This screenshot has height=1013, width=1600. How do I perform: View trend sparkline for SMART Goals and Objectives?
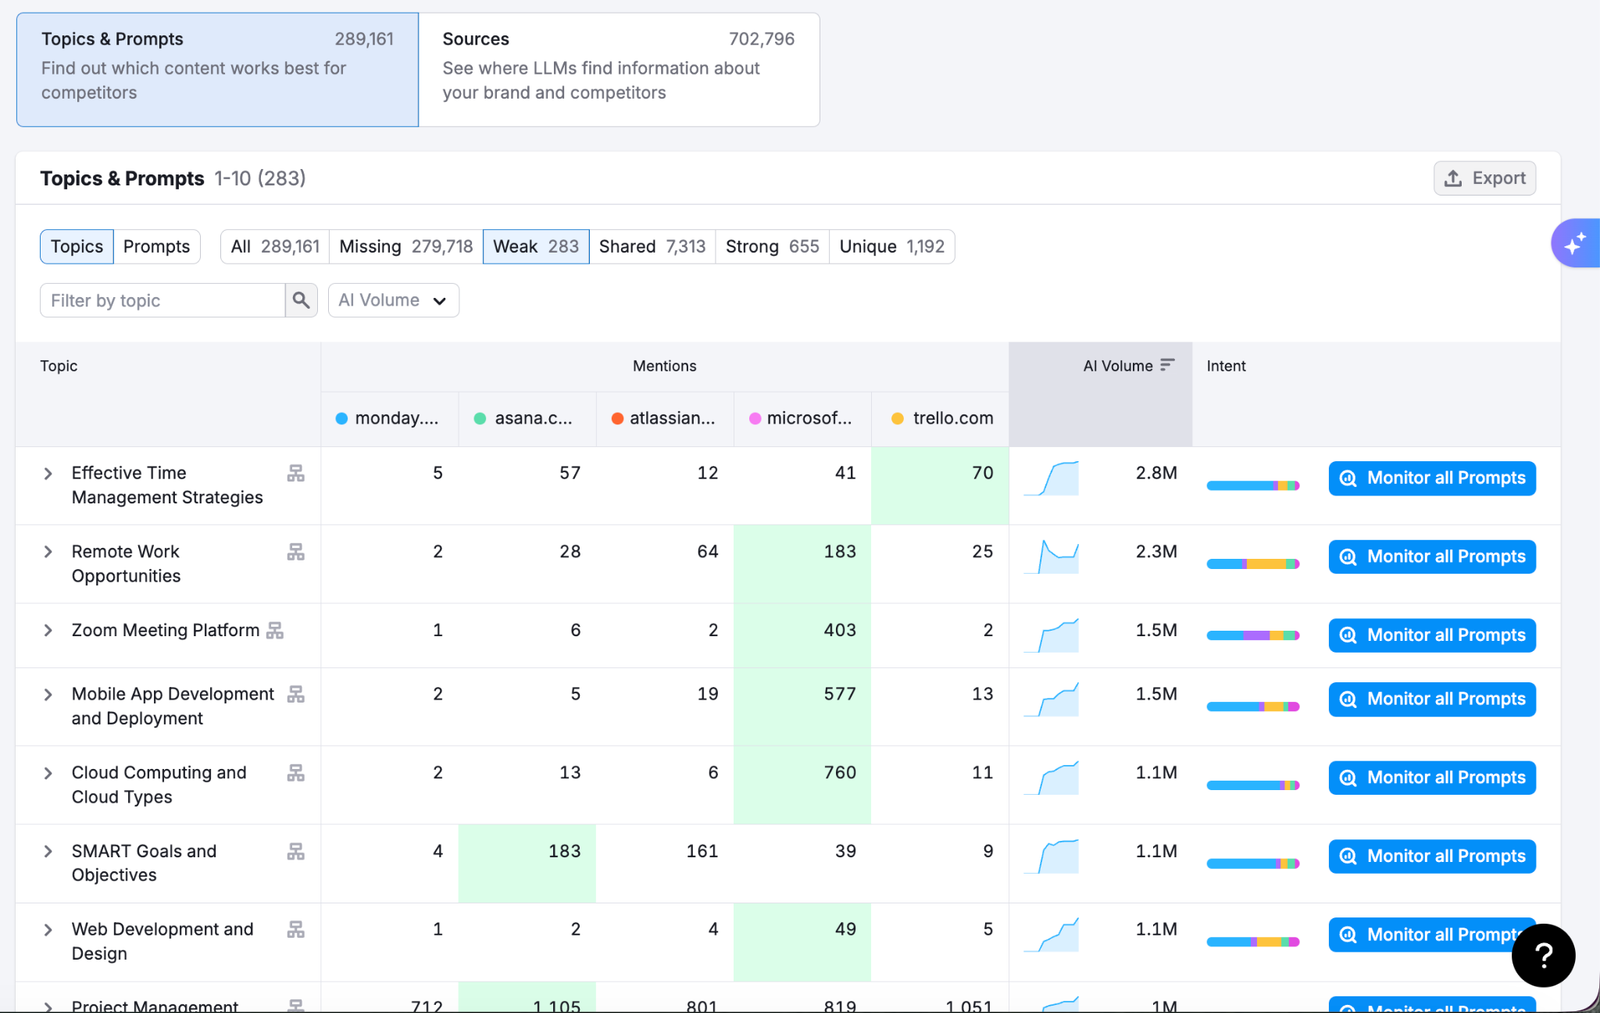pos(1052,856)
